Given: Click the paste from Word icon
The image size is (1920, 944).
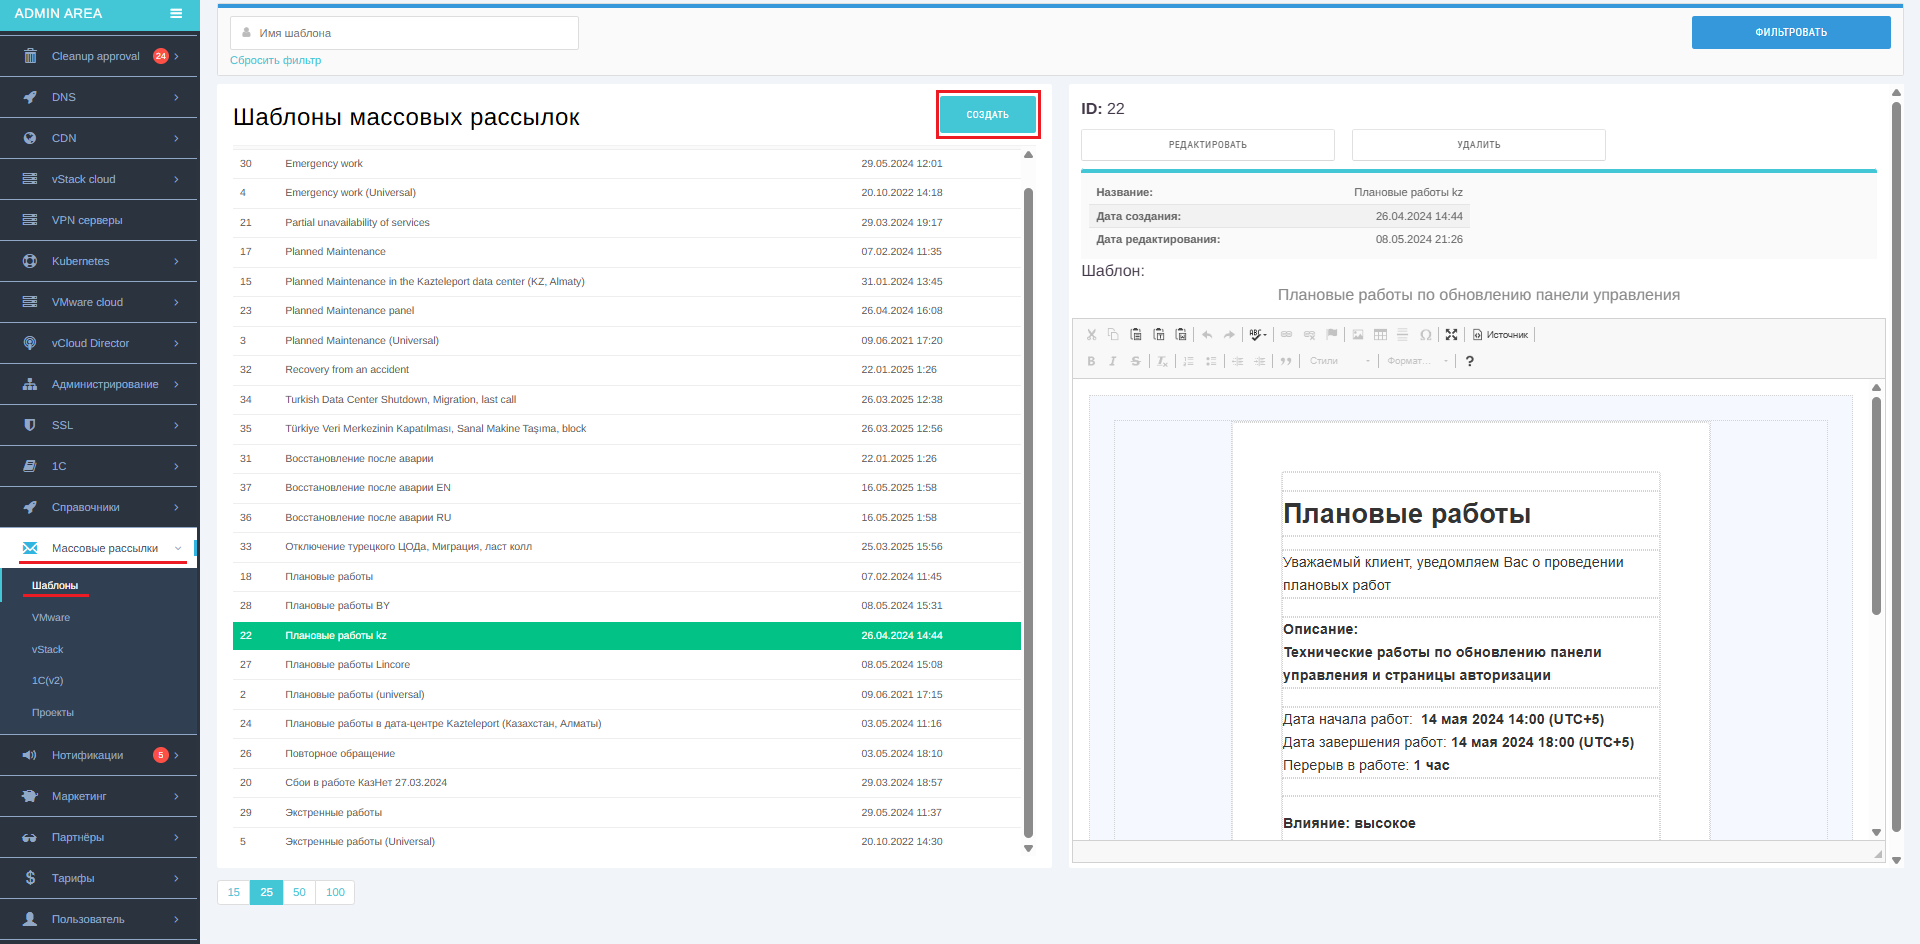Looking at the screenshot, I should (x=1181, y=335).
